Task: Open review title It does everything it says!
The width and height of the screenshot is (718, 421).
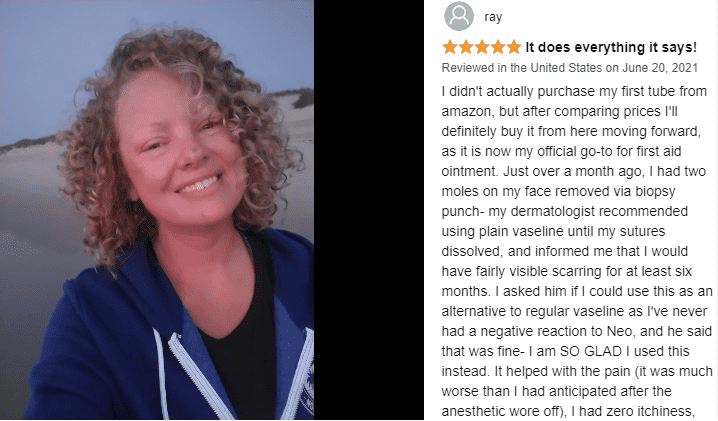Action: pyautogui.click(x=611, y=47)
